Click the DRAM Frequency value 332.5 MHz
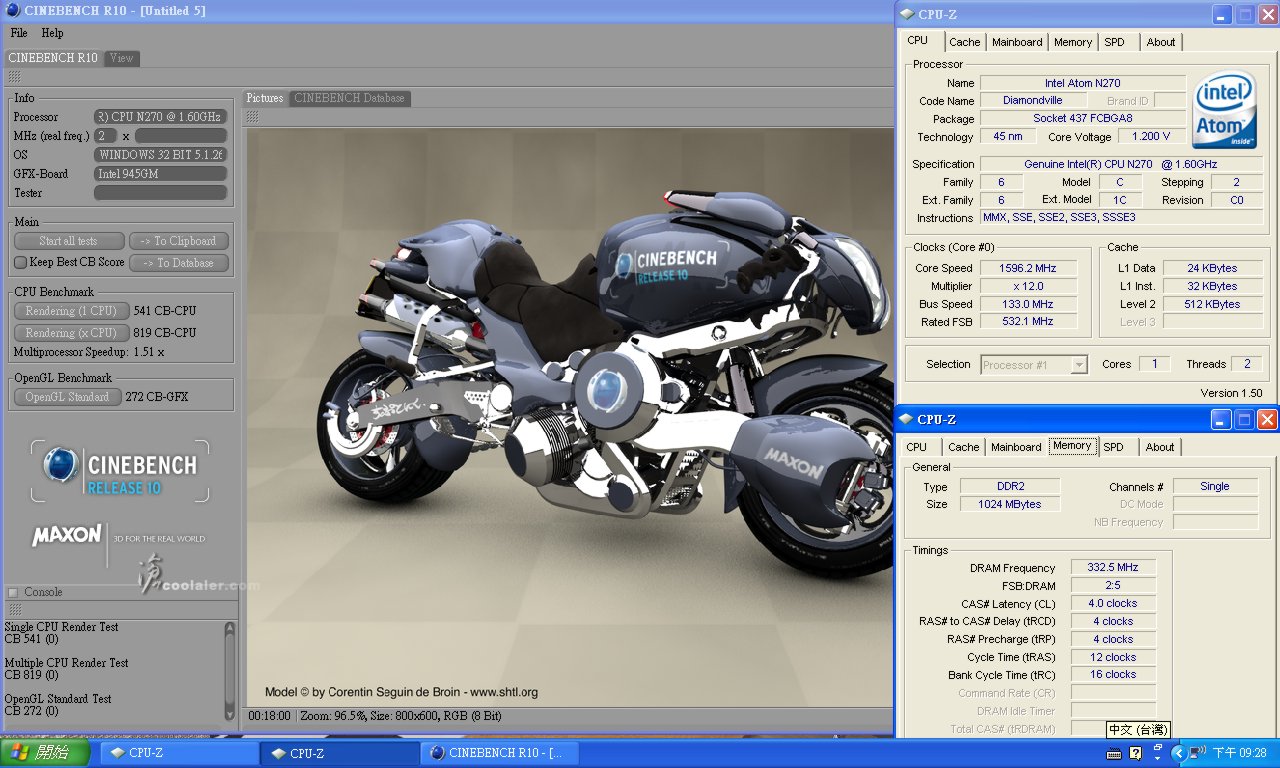This screenshot has height=768, width=1280. point(1113,568)
